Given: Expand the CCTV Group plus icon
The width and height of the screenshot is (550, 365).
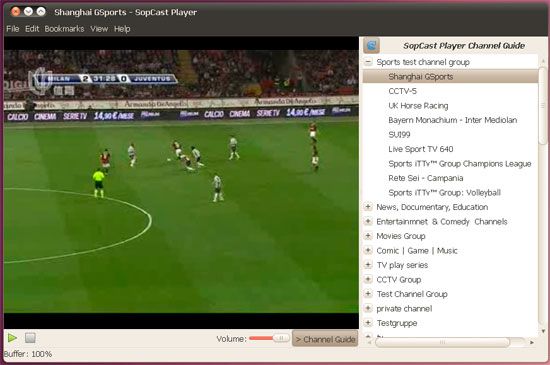Looking at the screenshot, I should [x=368, y=279].
